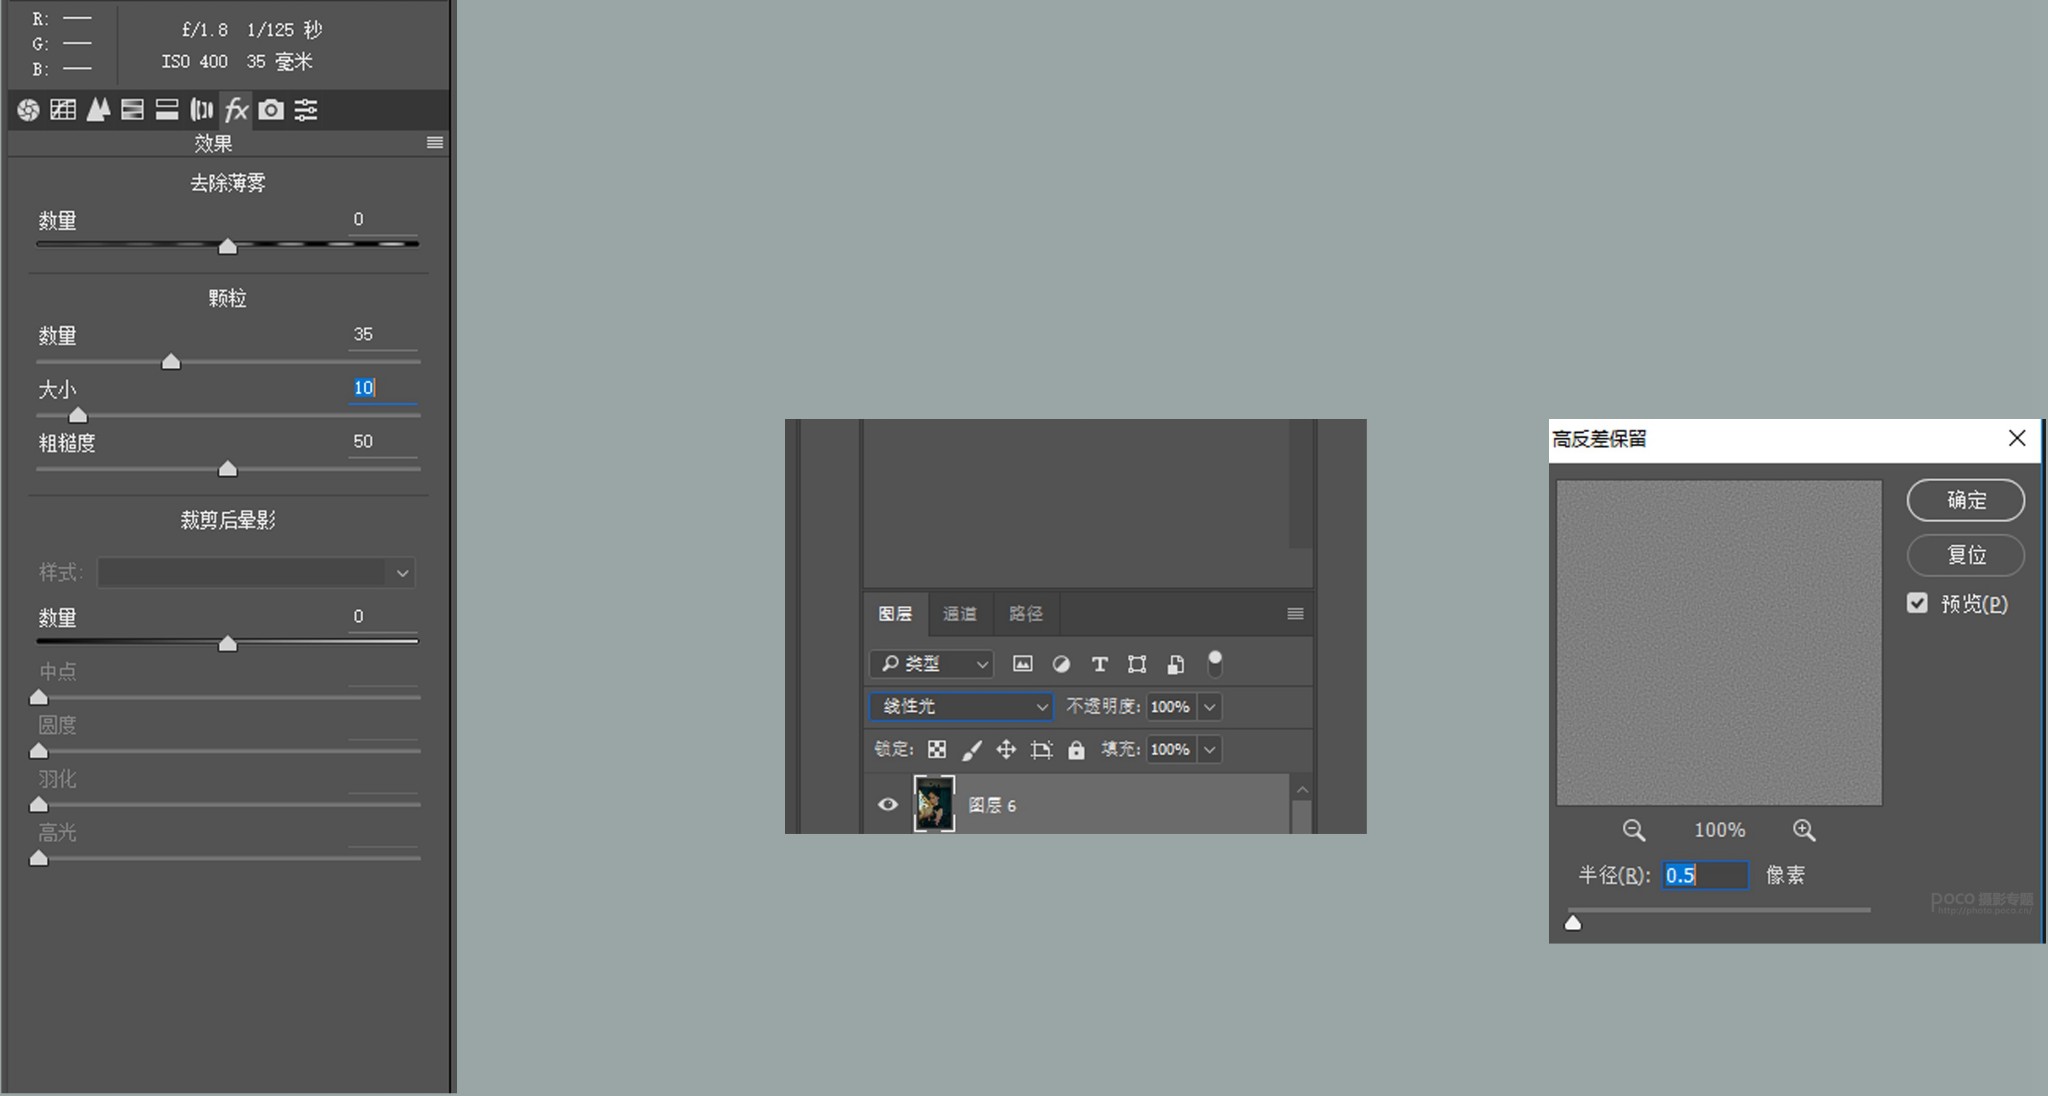Open the 类型 layer filter dropdown
Viewport: 2048px width, 1096px height.
point(931,664)
